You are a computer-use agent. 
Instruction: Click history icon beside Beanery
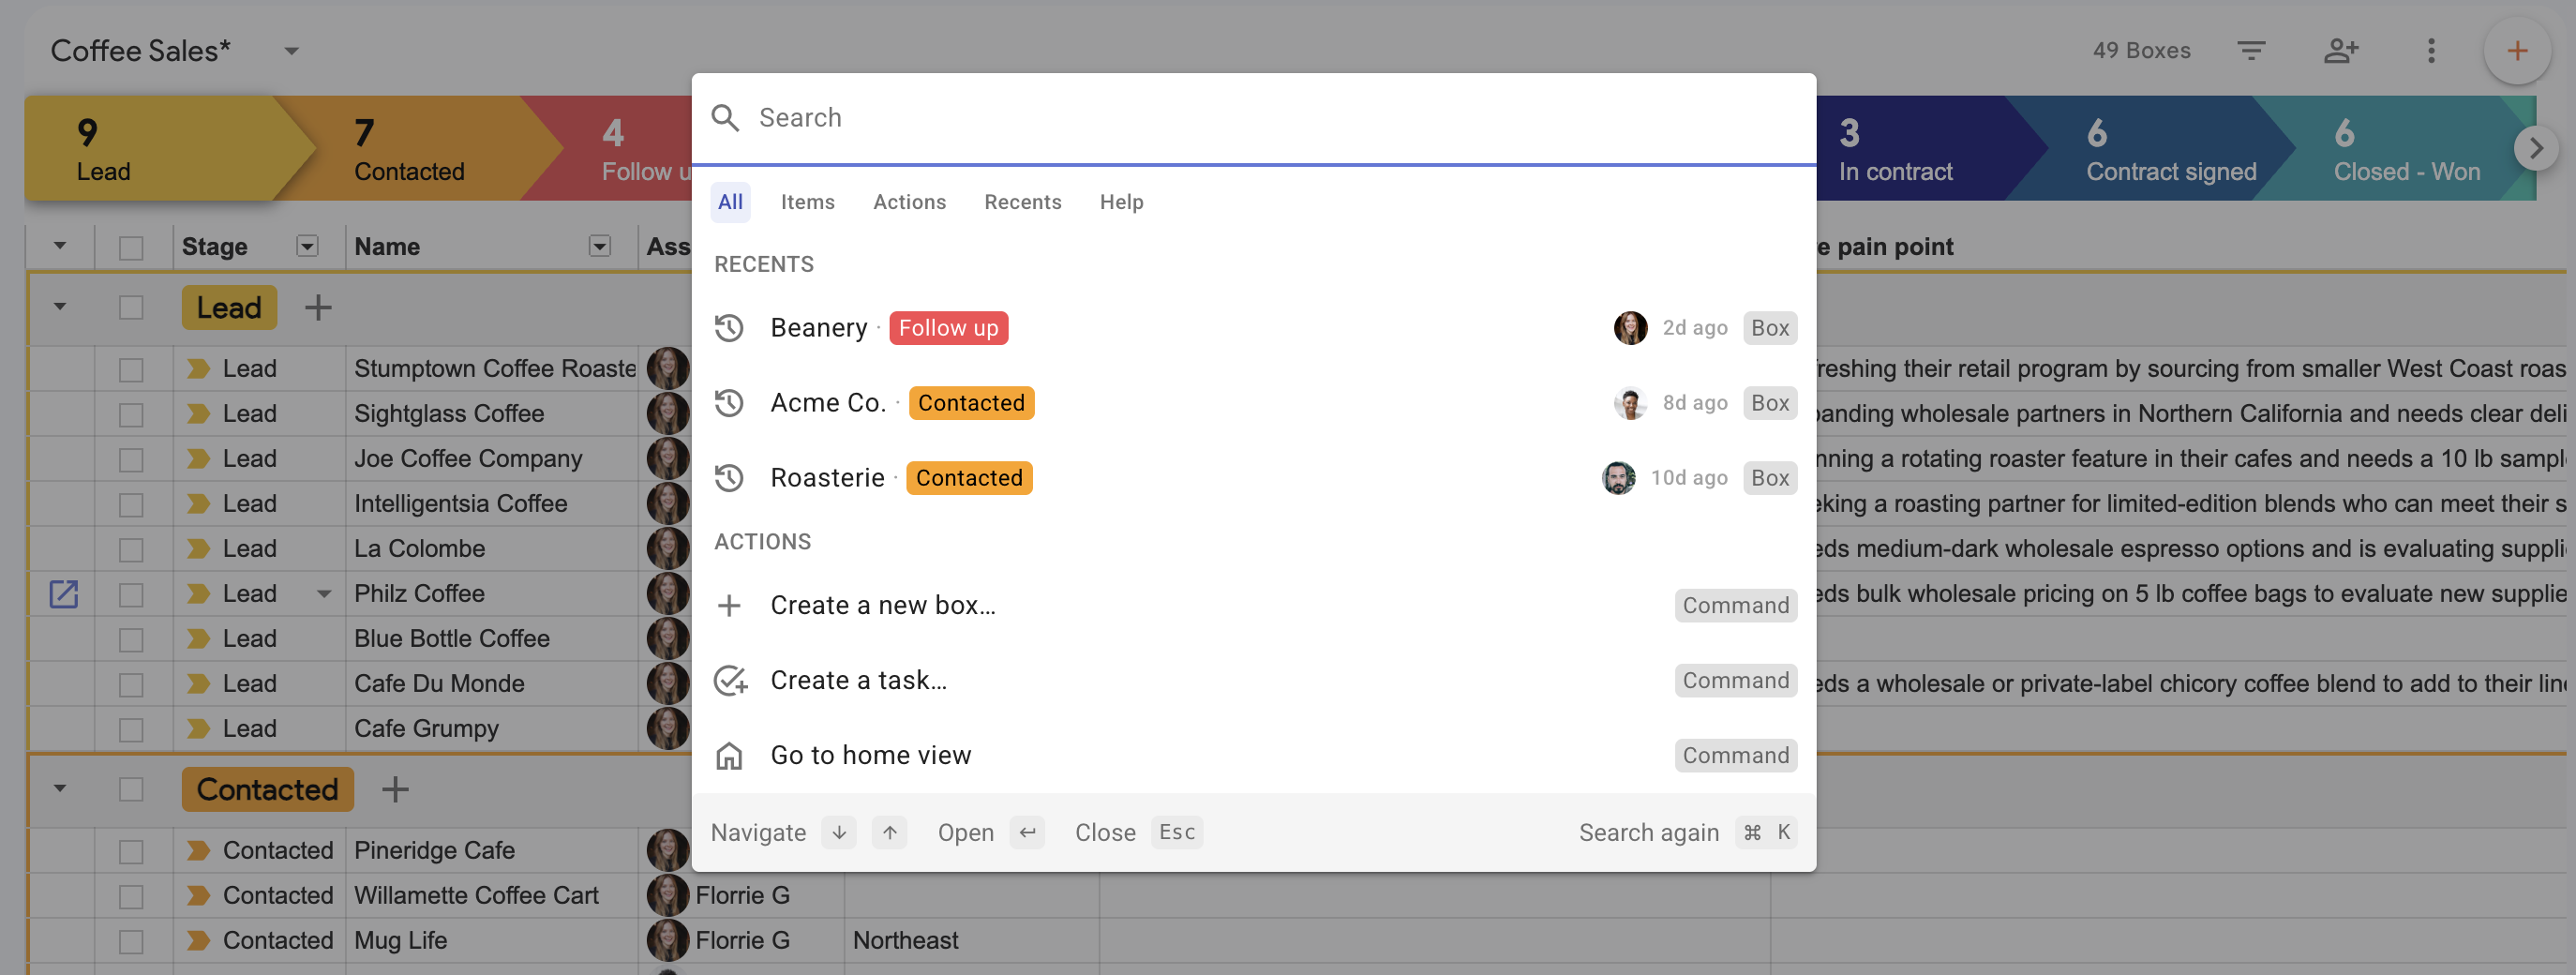coord(729,328)
